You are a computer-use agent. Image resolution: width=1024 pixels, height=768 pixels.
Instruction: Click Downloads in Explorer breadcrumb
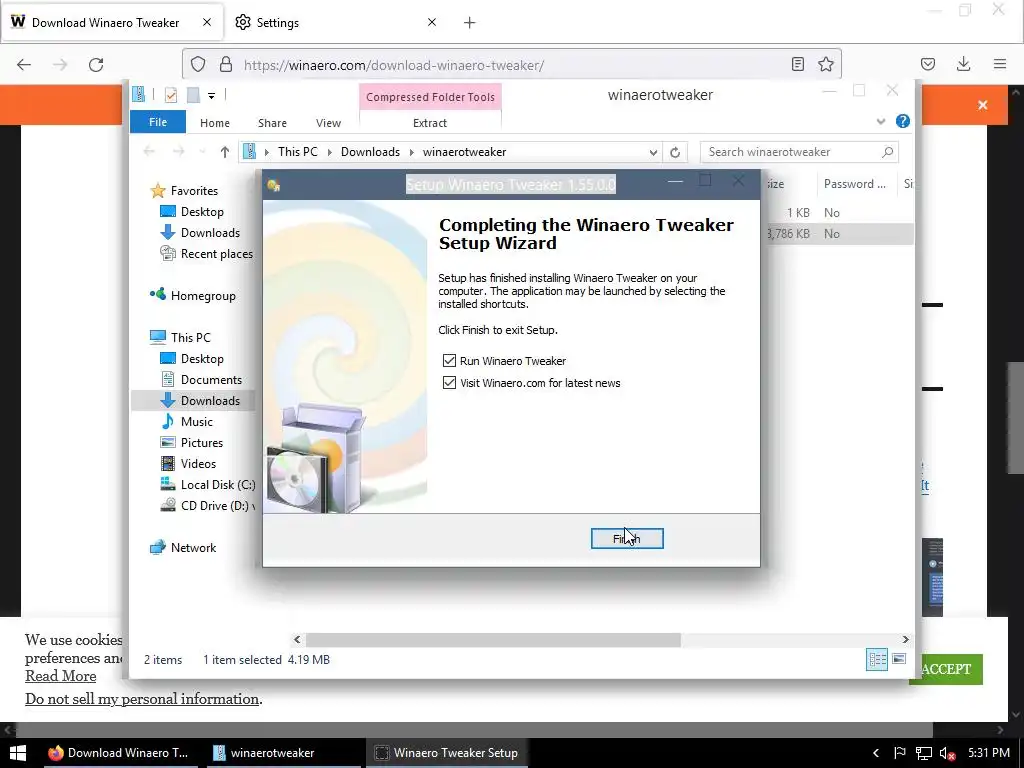tap(370, 152)
